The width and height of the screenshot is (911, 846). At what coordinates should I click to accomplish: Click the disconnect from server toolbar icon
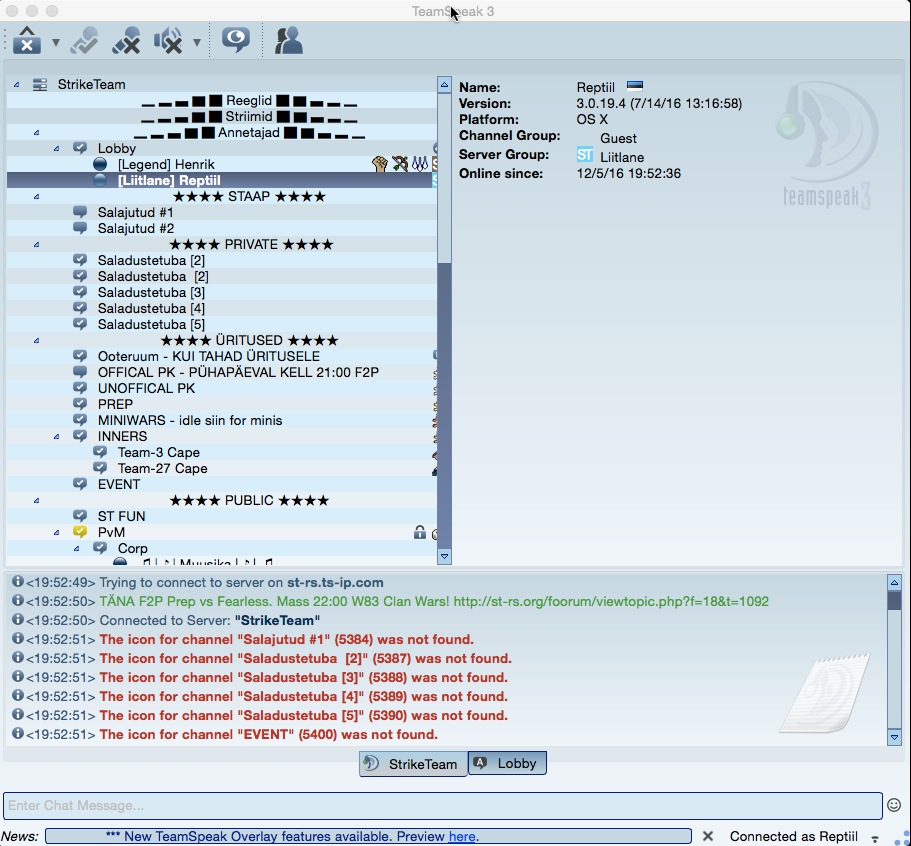[27, 41]
